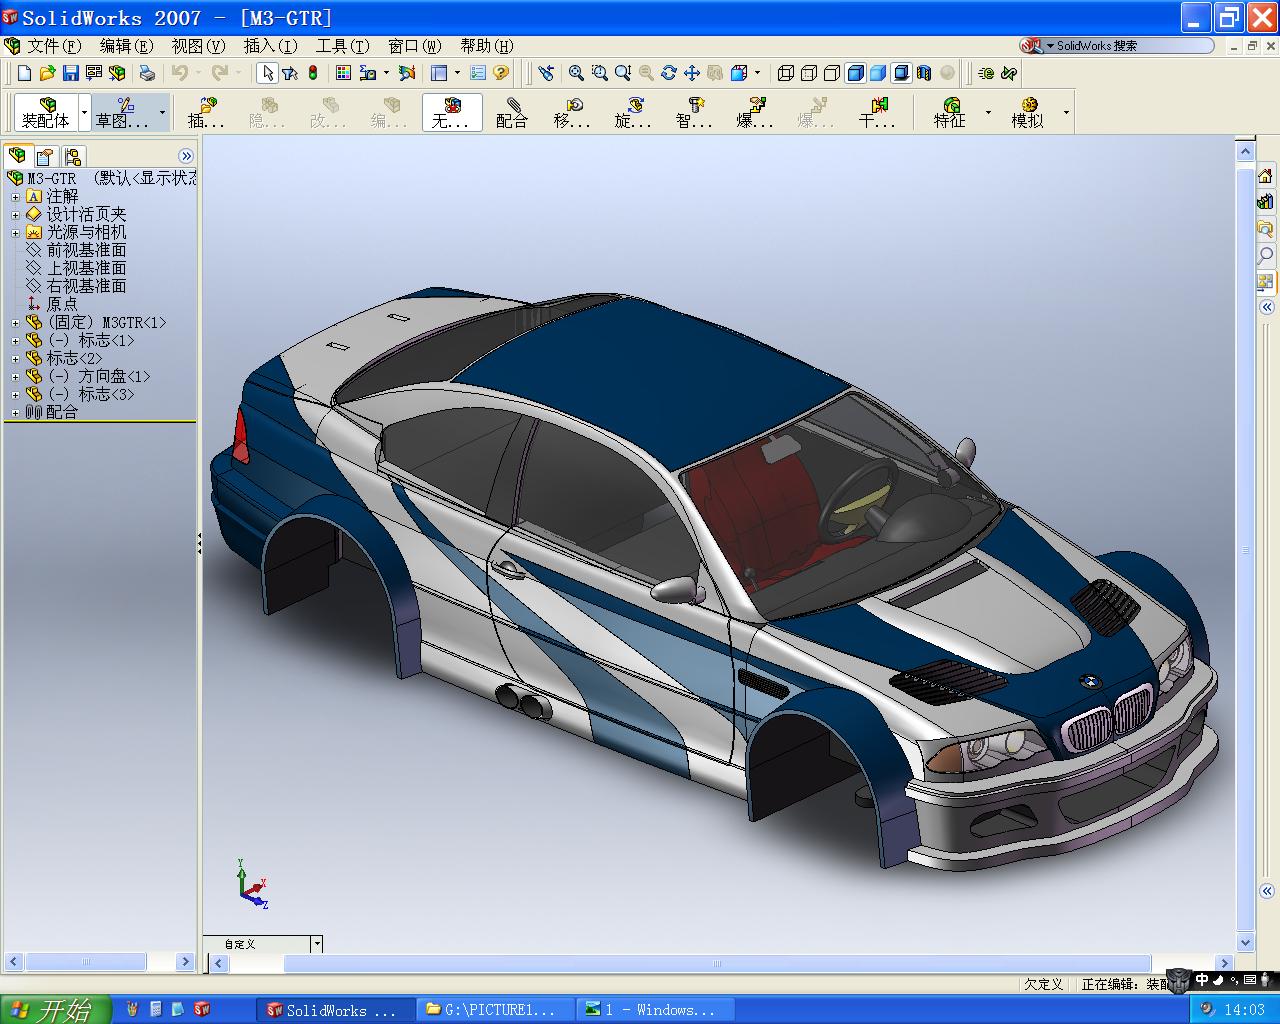Select the Move Component (移...) tool
The height and width of the screenshot is (1024, 1280).
tap(573, 112)
